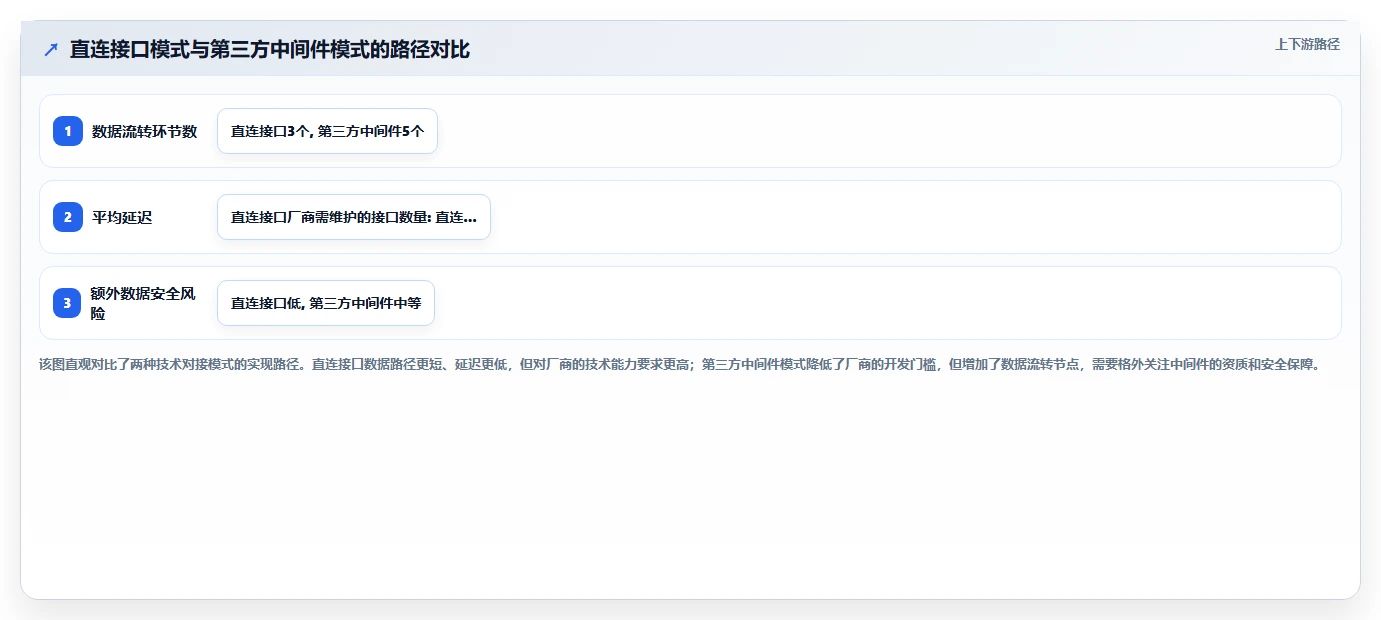
Task: Open the 直连接口低, 第三方中间件中等 chip
Action: pyautogui.click(x=326, y=303)
